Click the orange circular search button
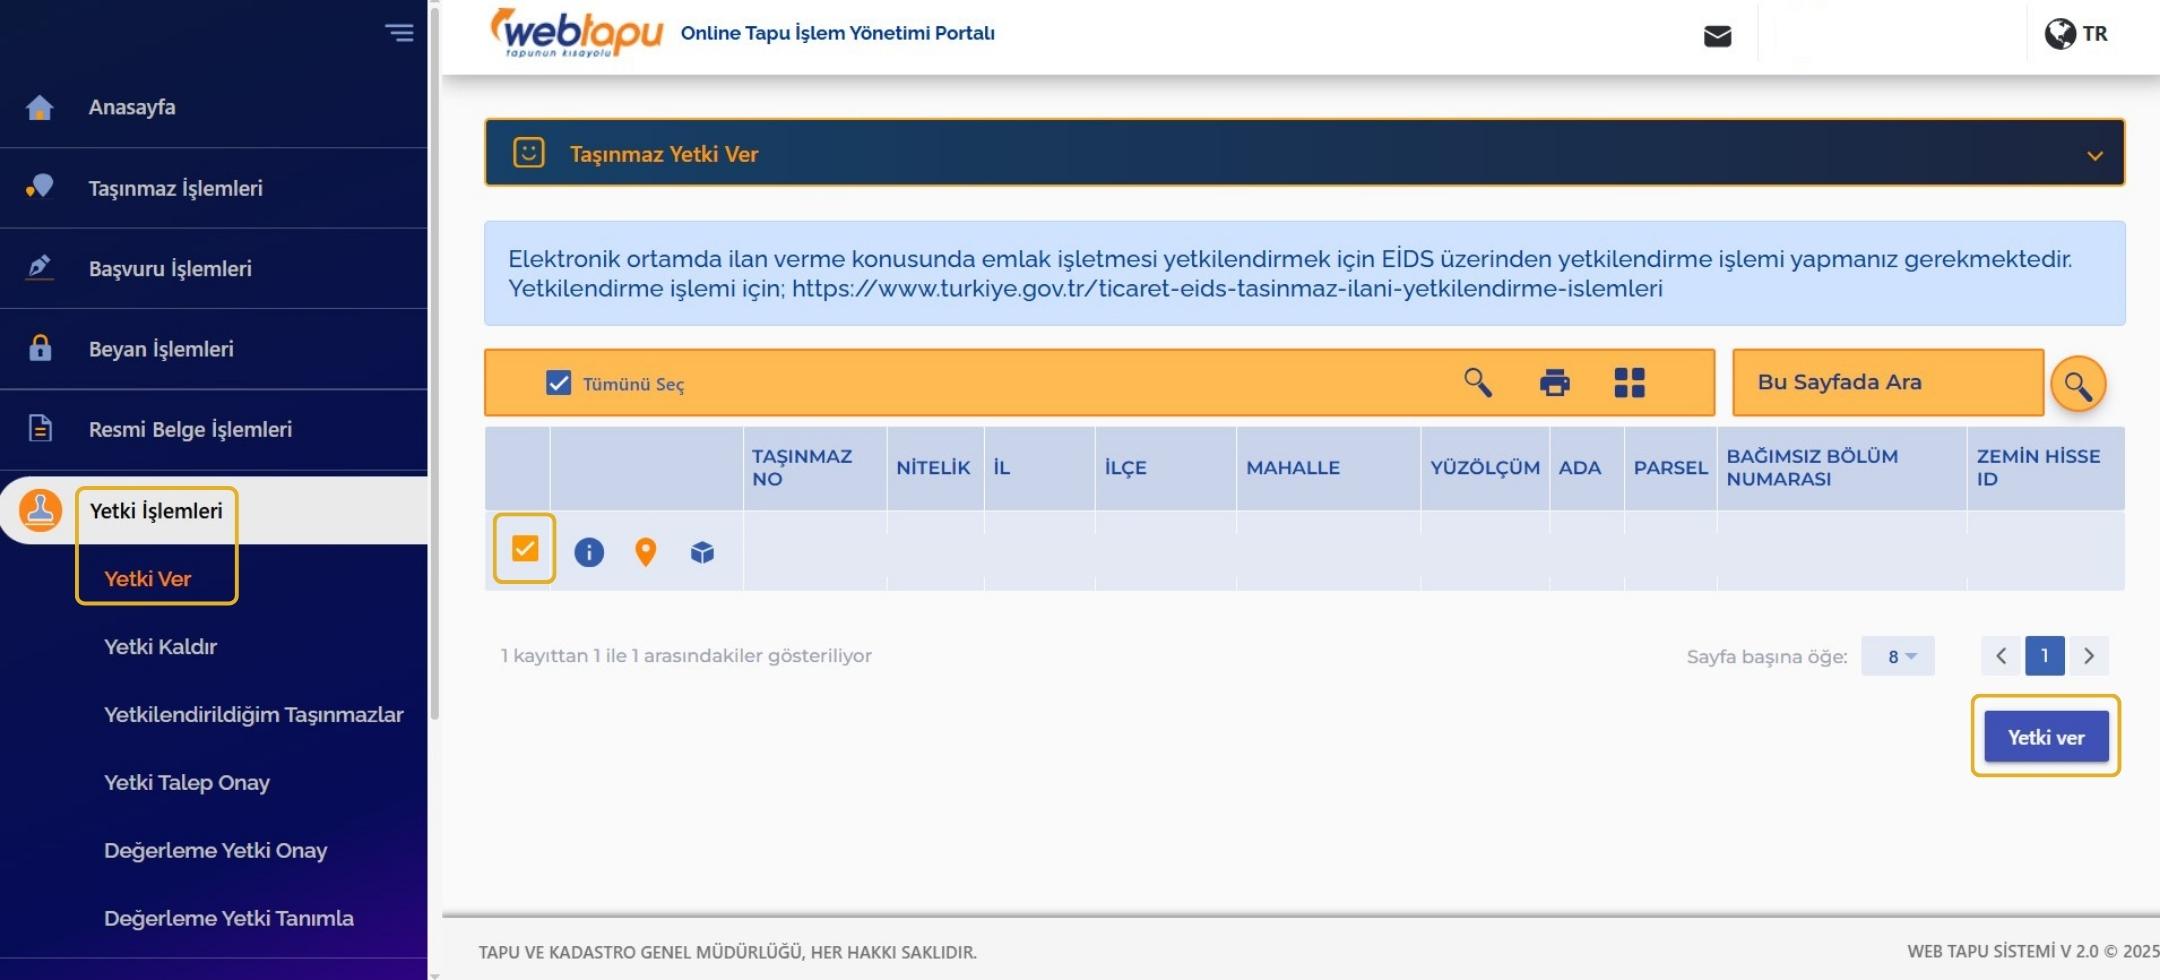Screen dimensions: 2160x980 pos(2077,383)
